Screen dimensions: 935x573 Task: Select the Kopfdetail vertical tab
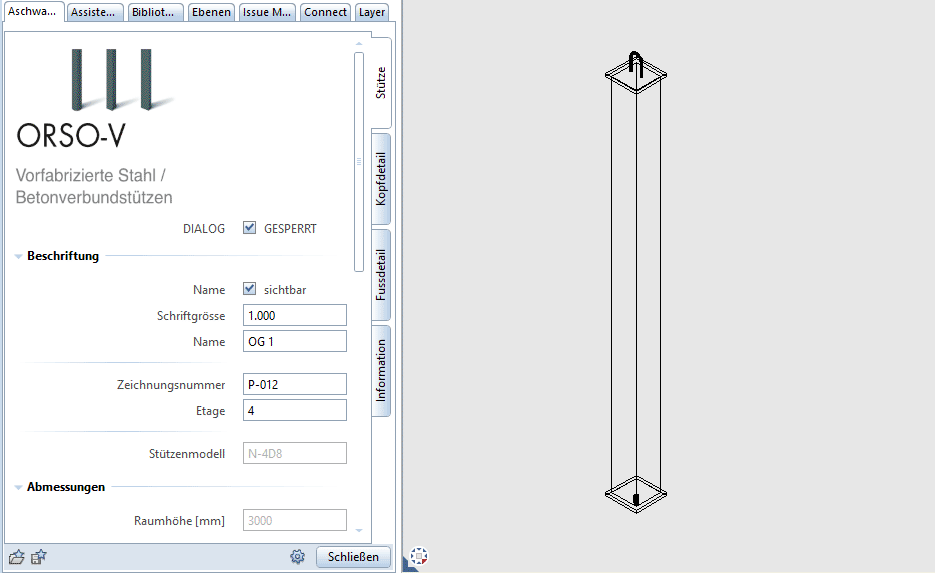tap(380, 179)
